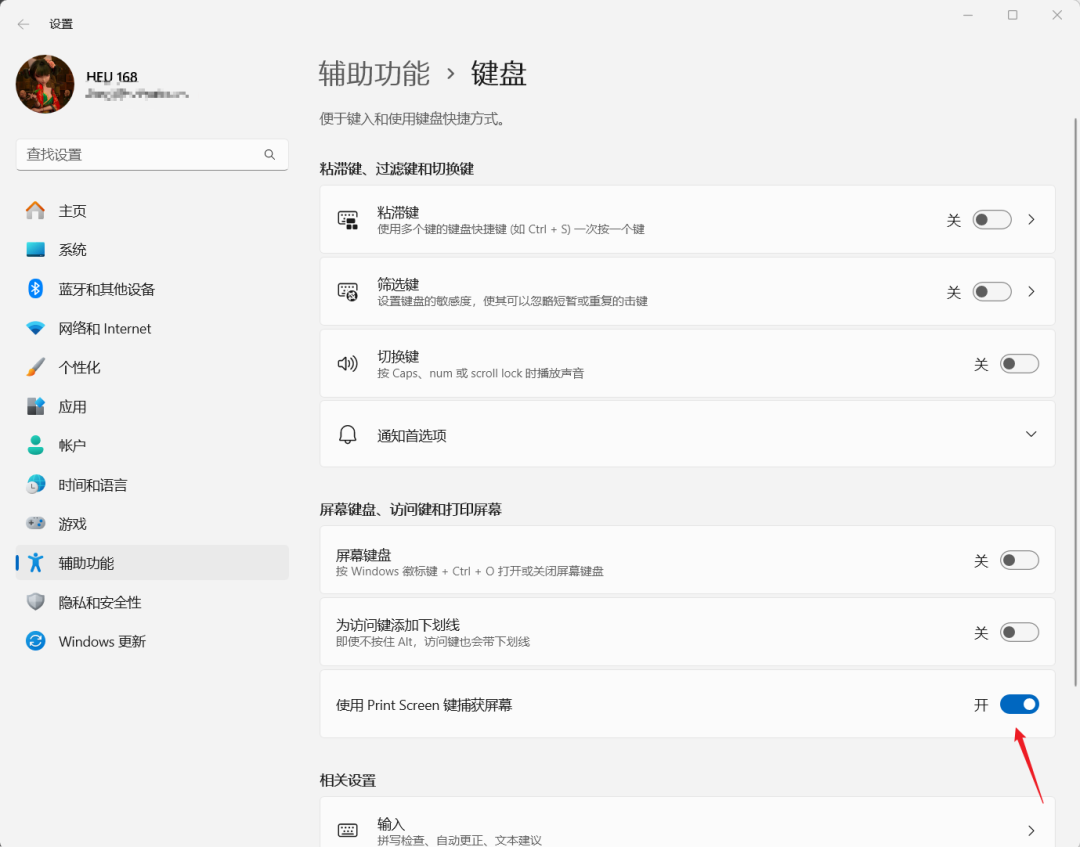This screenshot has height=847, width=1080.
Task: Click the 切换键 speaker icon
Action: (345, 363)
